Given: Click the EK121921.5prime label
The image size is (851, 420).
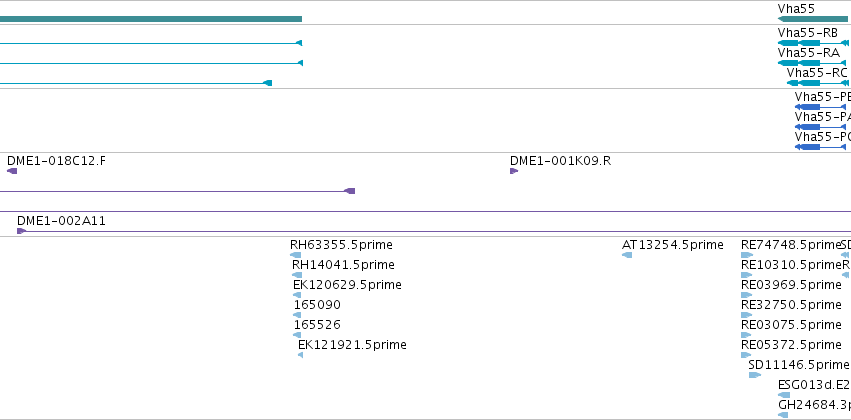Looking at the screenshot, I should tap(352, 345).
